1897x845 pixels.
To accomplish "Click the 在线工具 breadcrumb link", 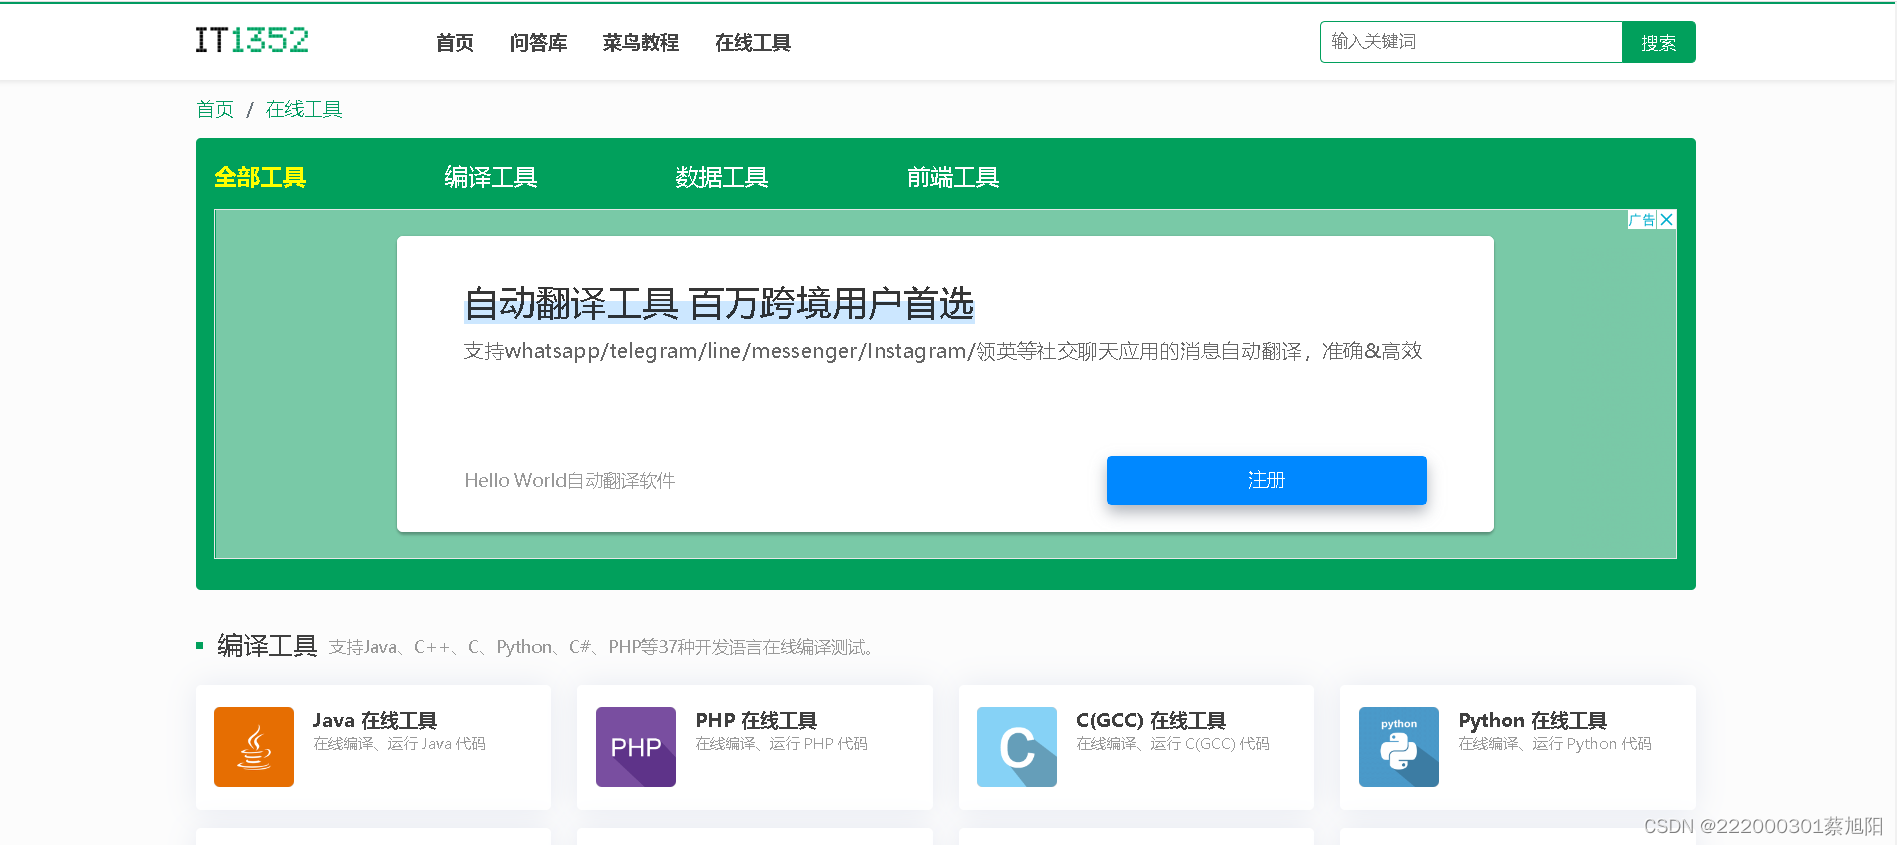I will tap(304, 109).
